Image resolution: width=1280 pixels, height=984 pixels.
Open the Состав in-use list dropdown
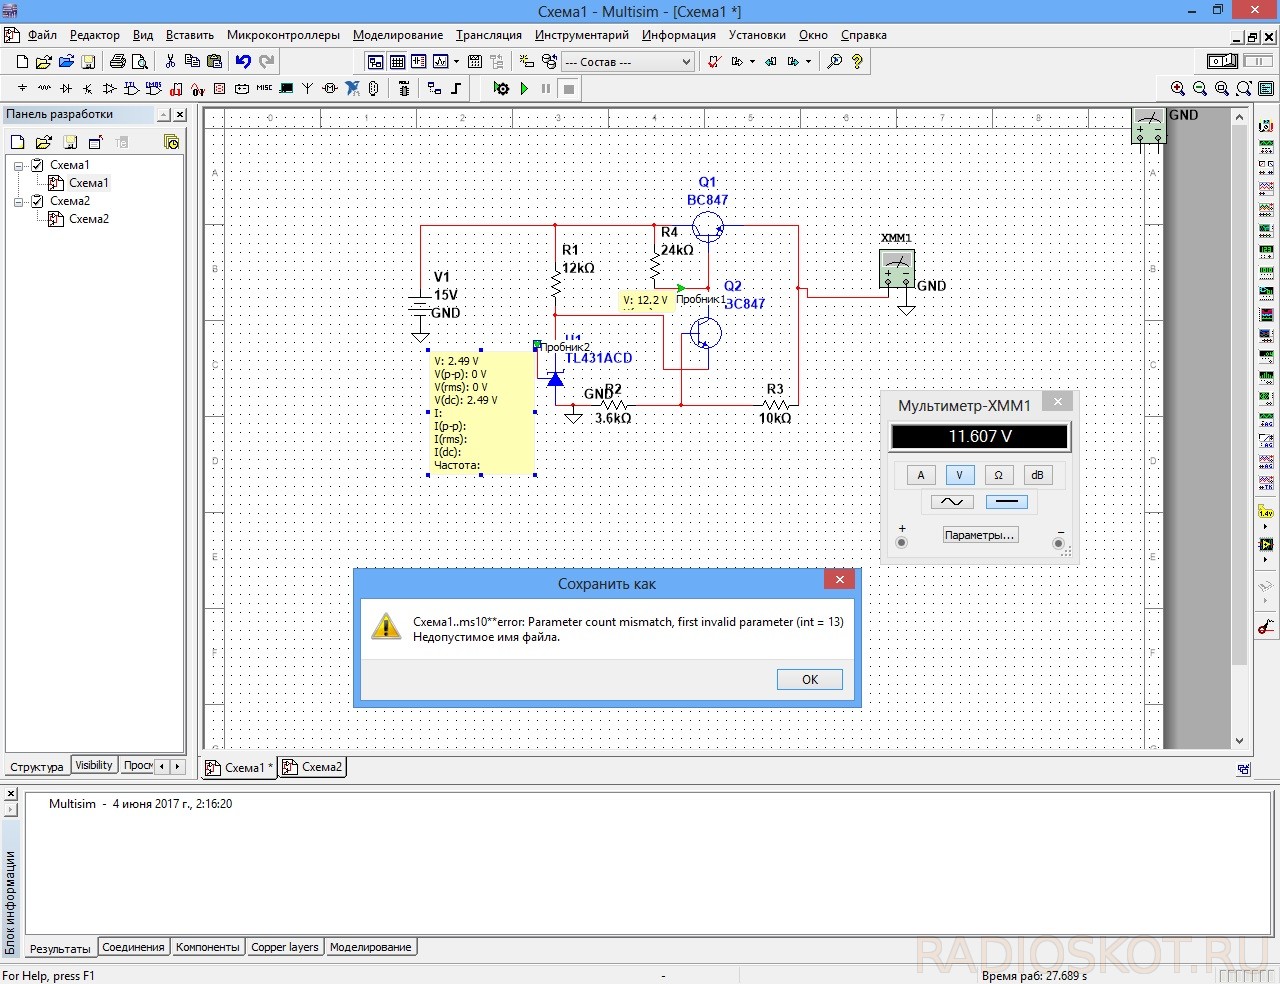point(686,62)
